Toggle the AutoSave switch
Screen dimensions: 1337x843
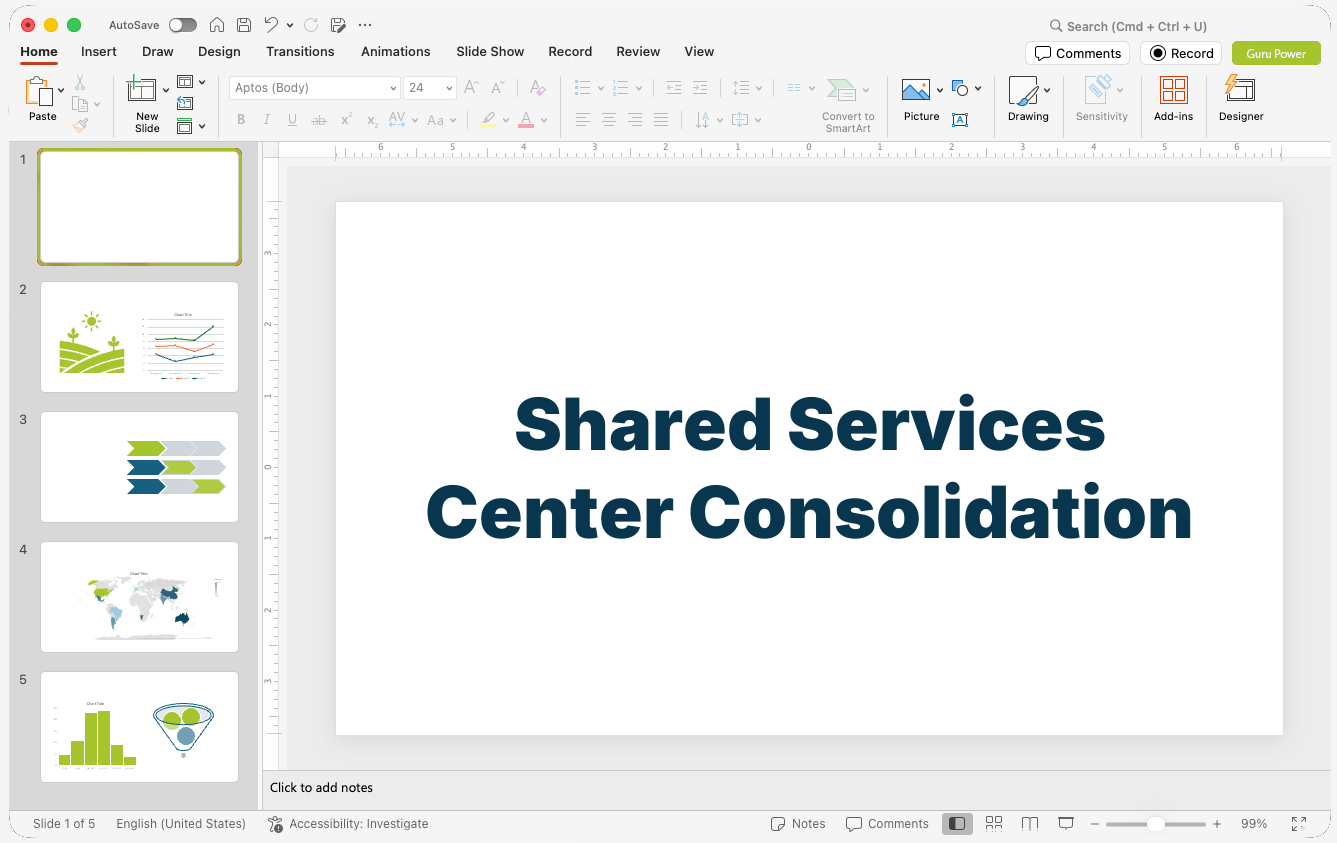[183, 25]
